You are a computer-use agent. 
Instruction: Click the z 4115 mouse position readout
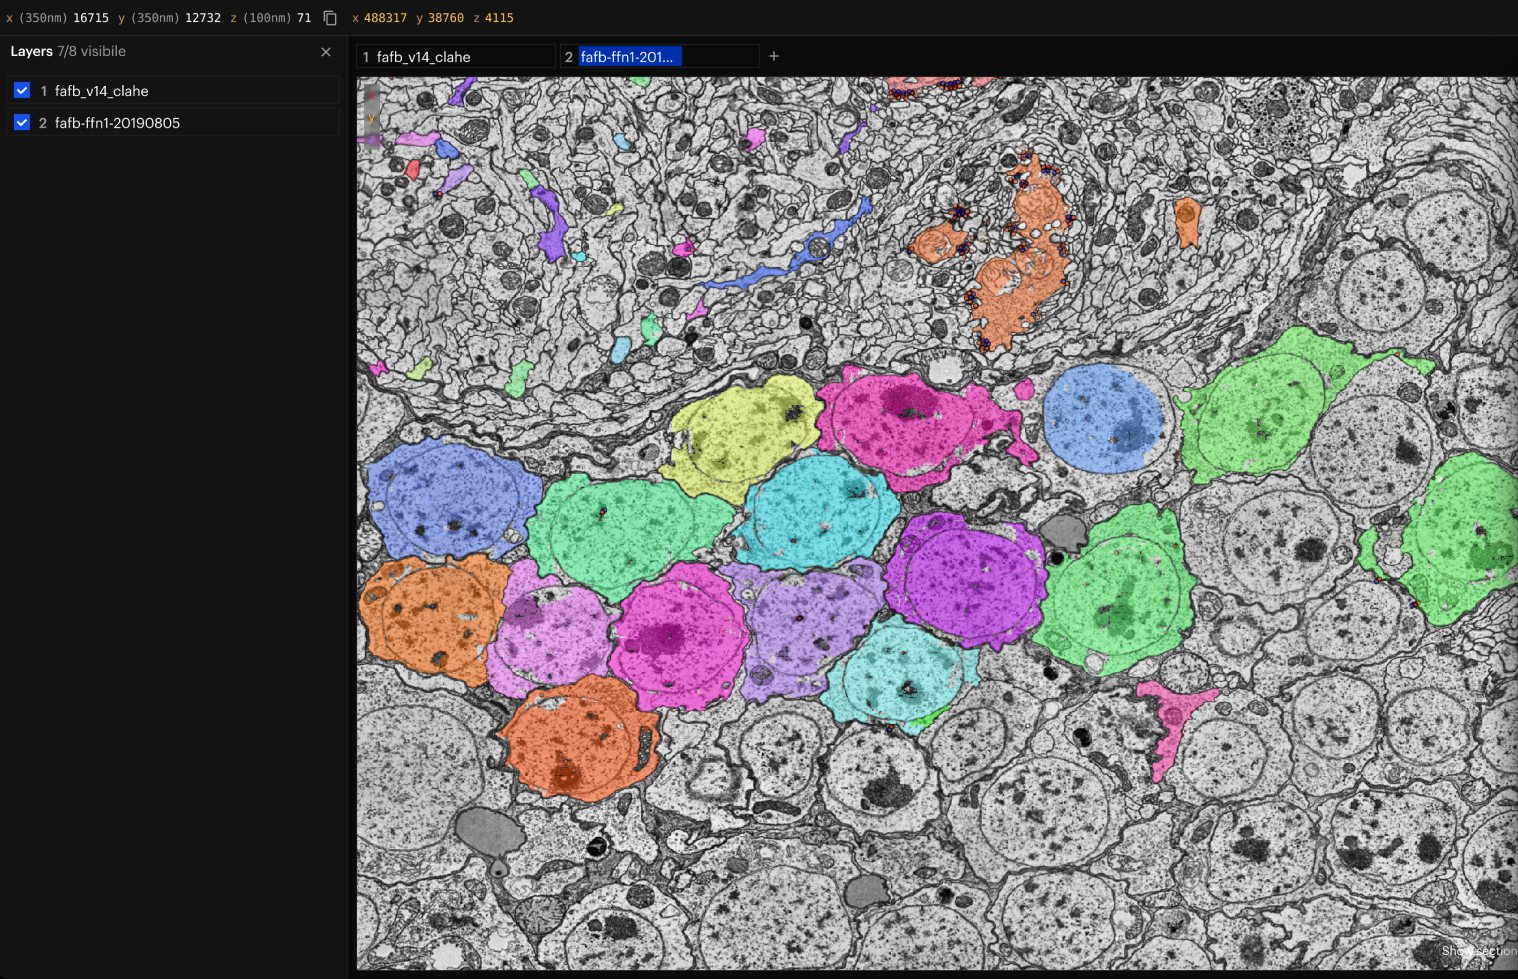click(493, 18)
